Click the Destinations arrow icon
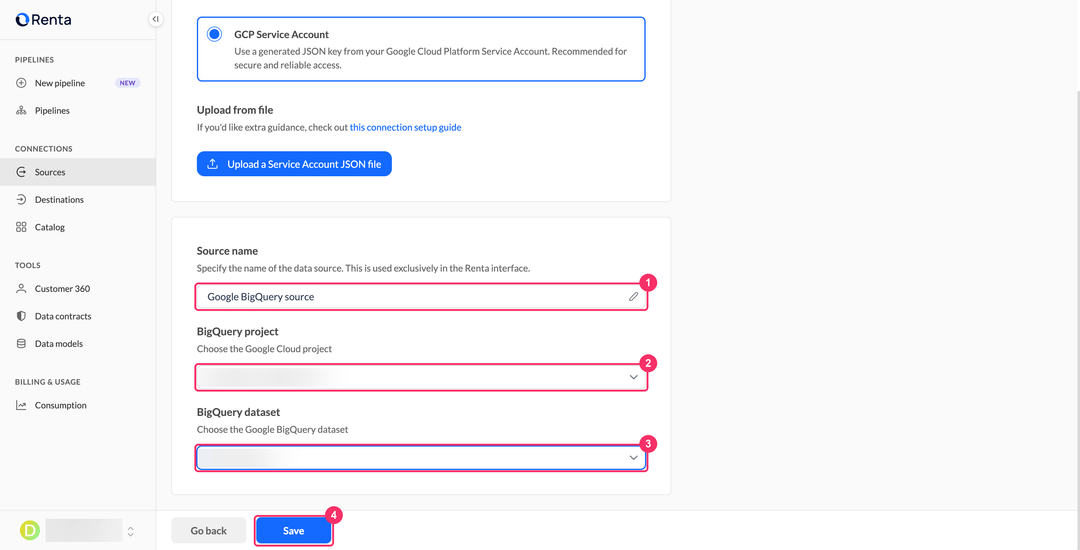 tap(21, 200)
